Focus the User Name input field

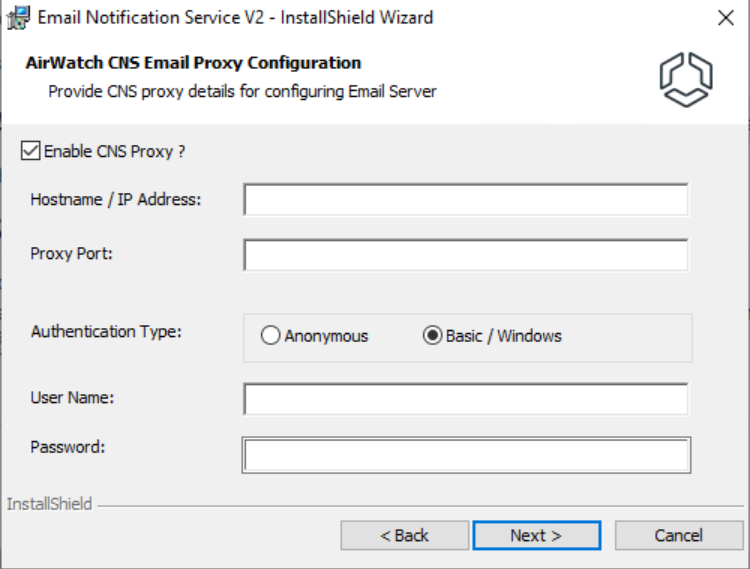click(x=466, y=399)
